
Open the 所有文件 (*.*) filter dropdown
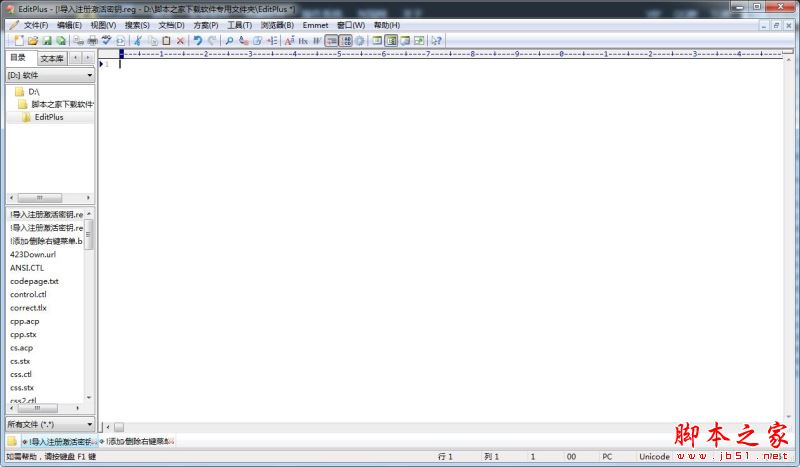[50, 424]
